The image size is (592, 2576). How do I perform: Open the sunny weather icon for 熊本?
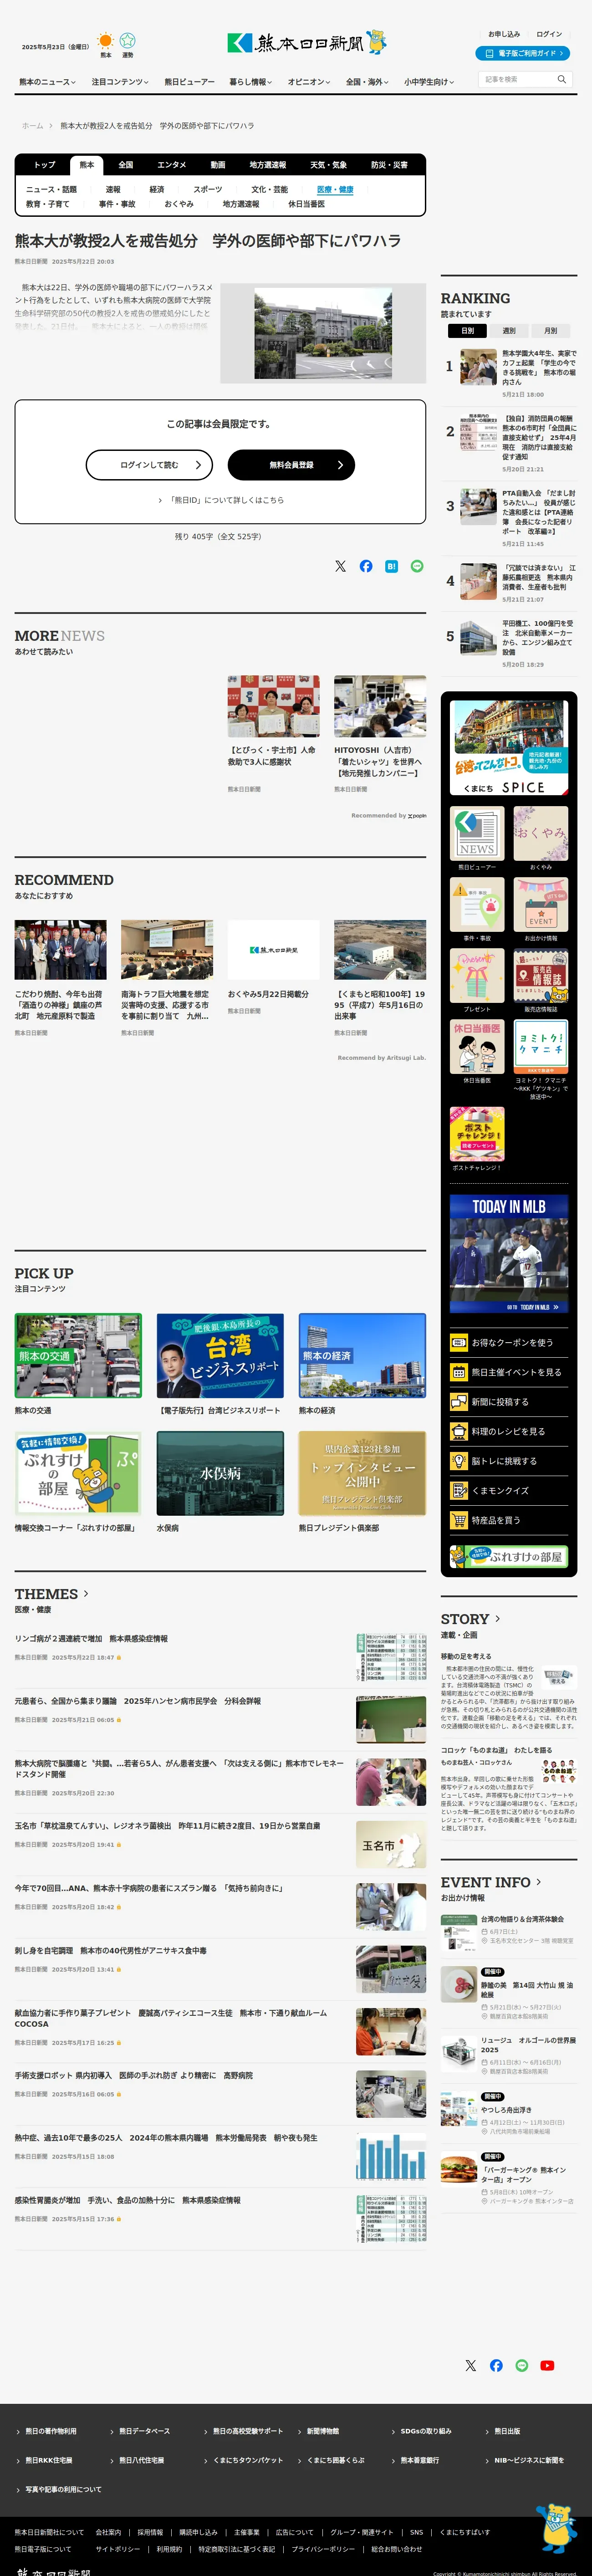click(105, 41)
